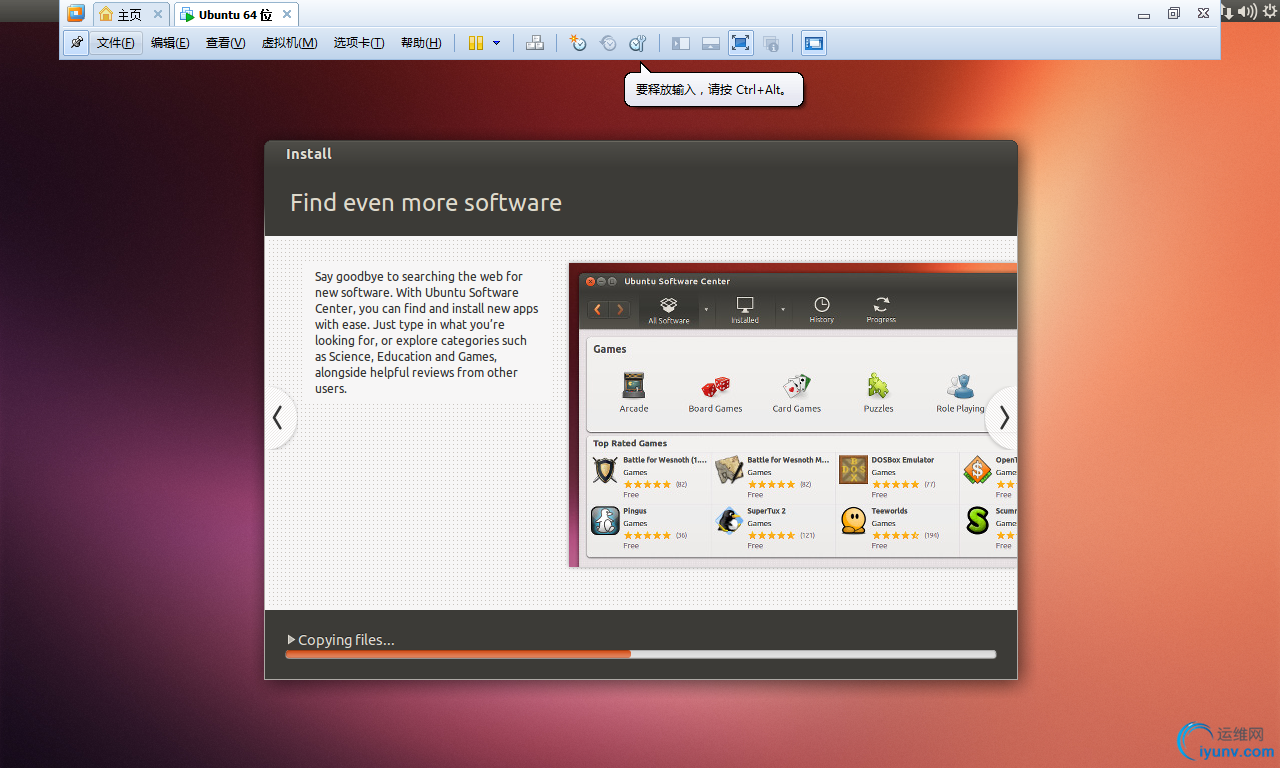Open the Ubuntu volume indicator
Image resolution: width=1280 pixels, height=768 pixels.
pos(1247,11)
